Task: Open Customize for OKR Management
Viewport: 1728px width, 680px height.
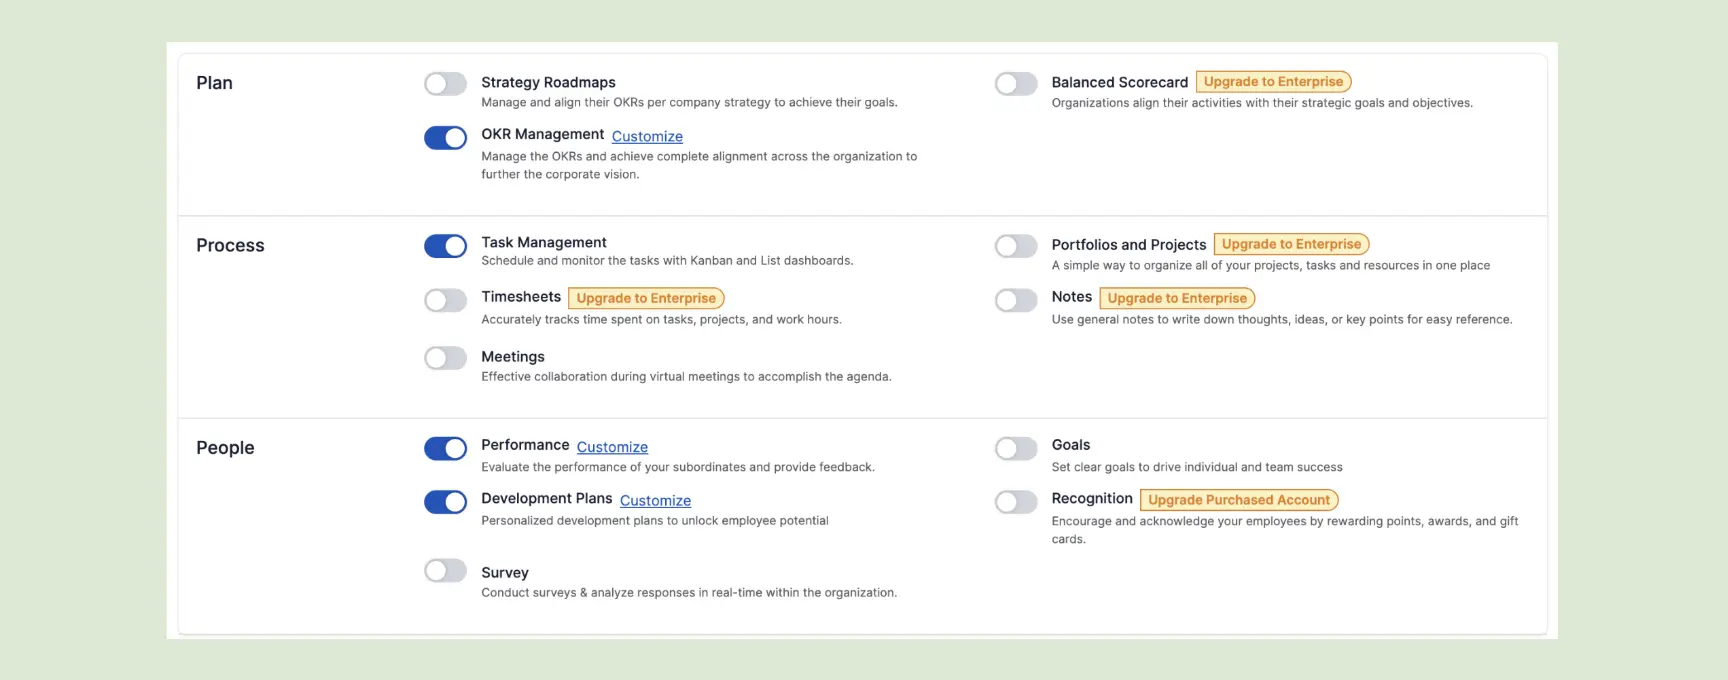Action: tap(647, 136)
